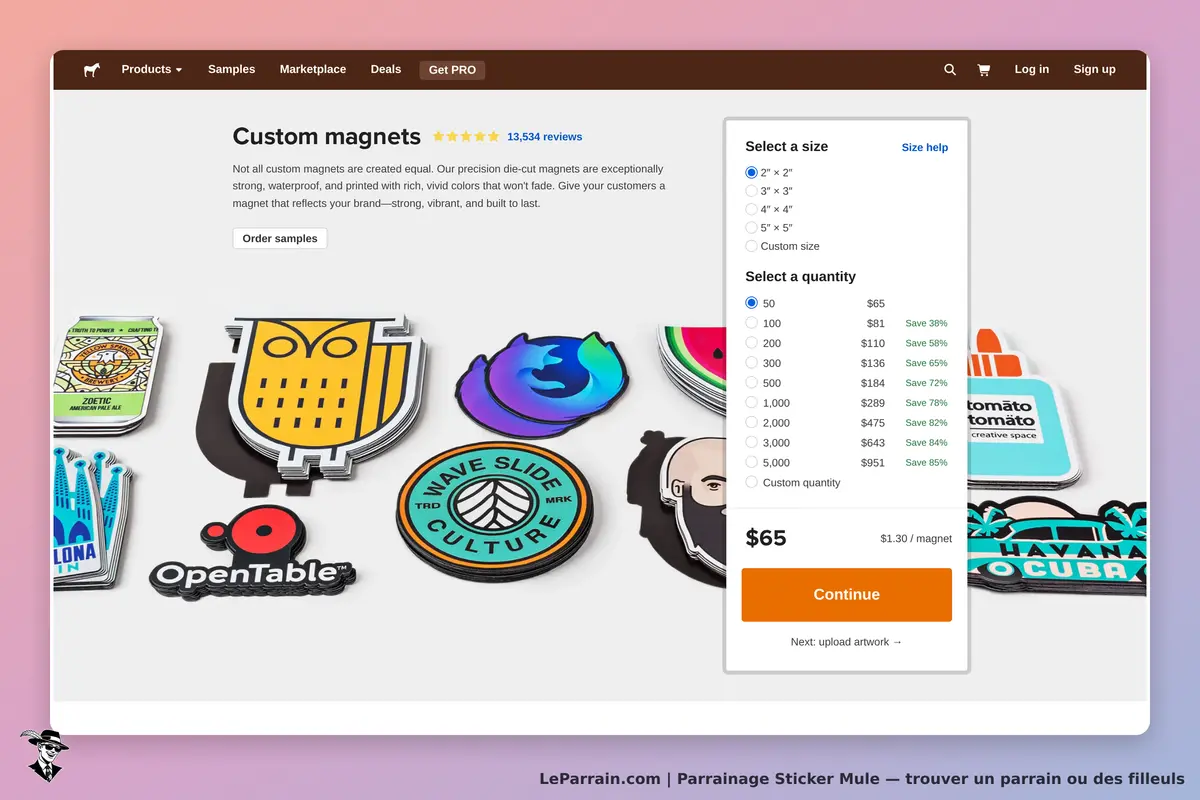Click the Sticker Mule horse logo

[x=92, y=70]
